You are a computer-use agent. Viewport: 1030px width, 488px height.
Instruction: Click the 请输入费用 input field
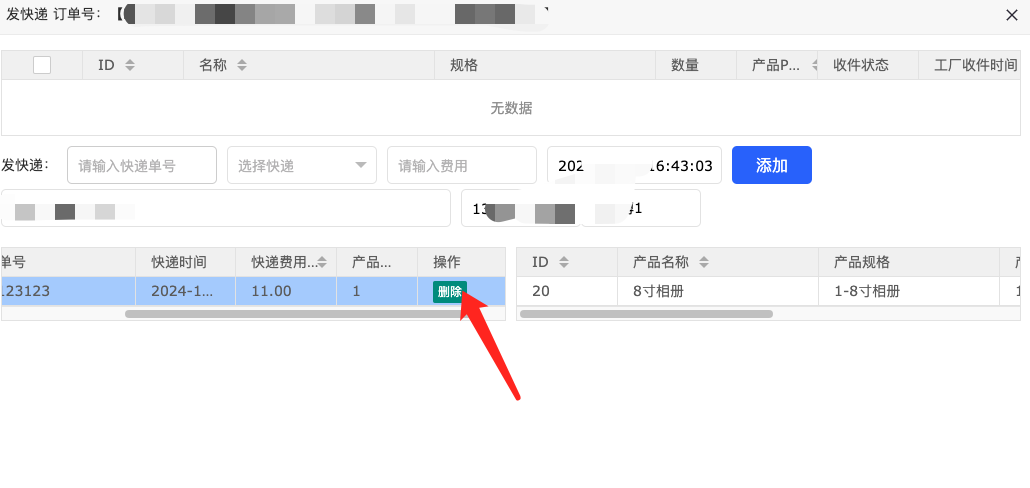(462, 165)
